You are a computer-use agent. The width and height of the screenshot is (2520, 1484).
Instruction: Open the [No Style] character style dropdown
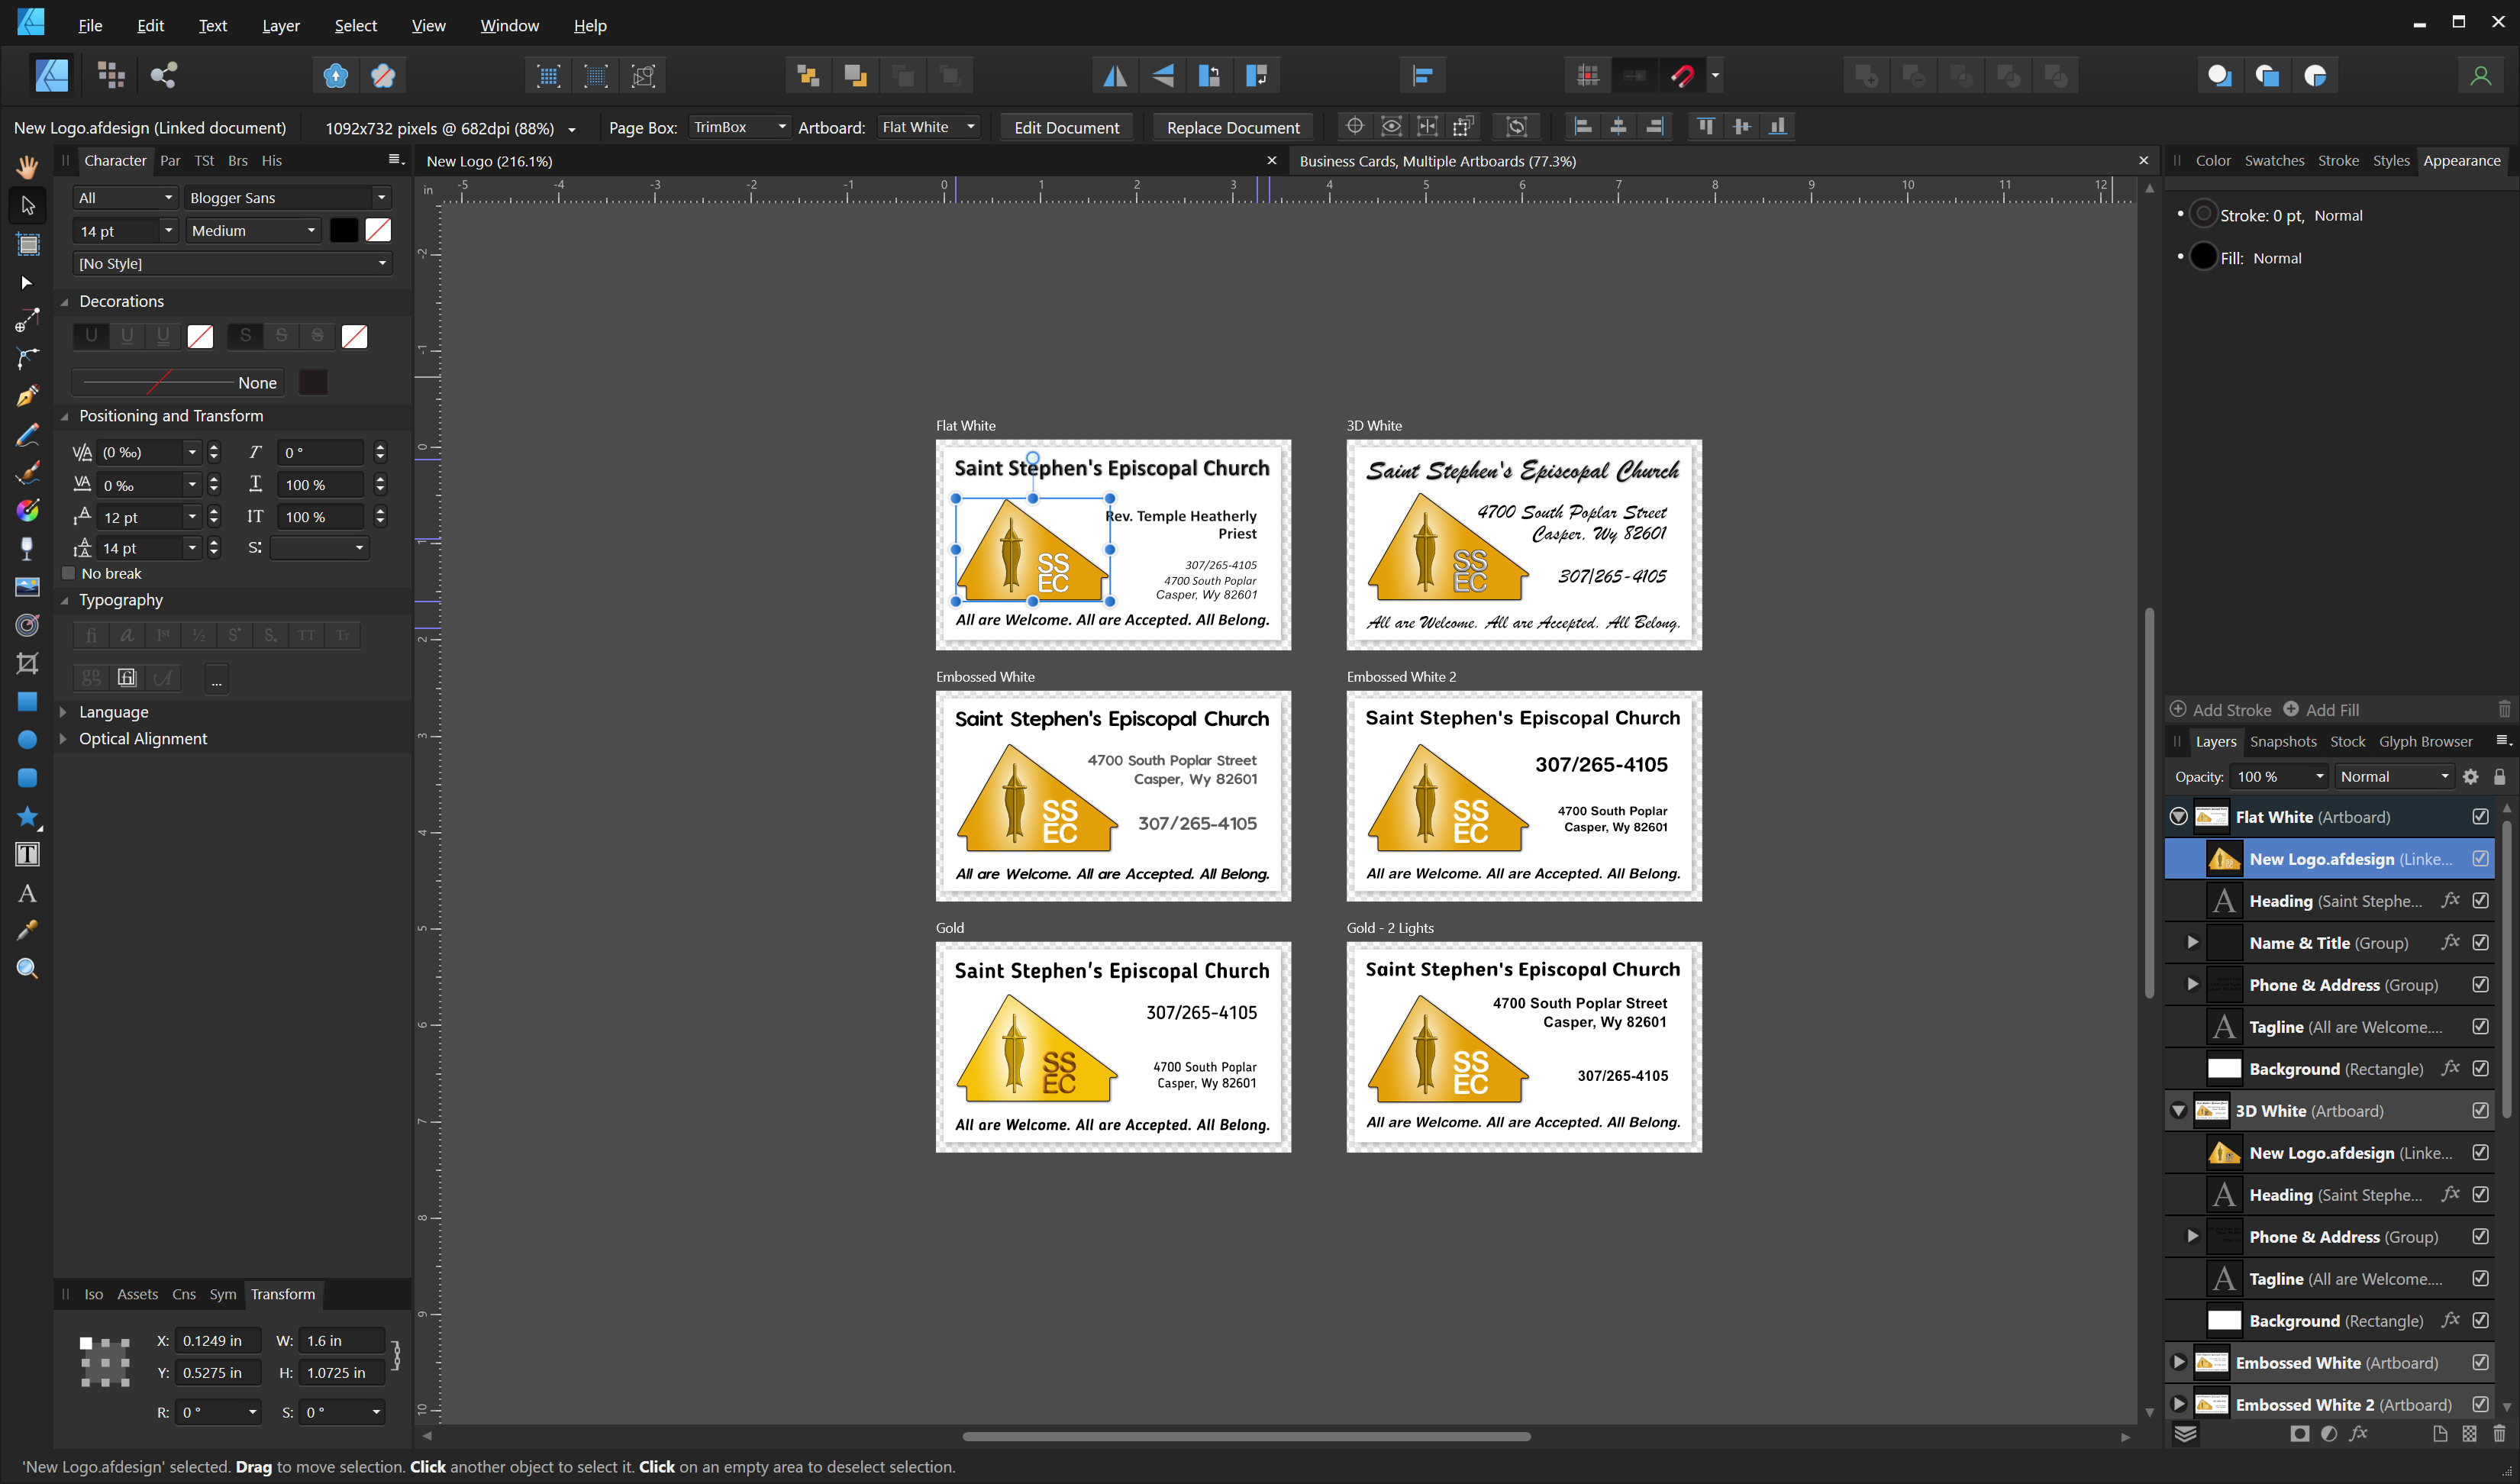point(232,263)
